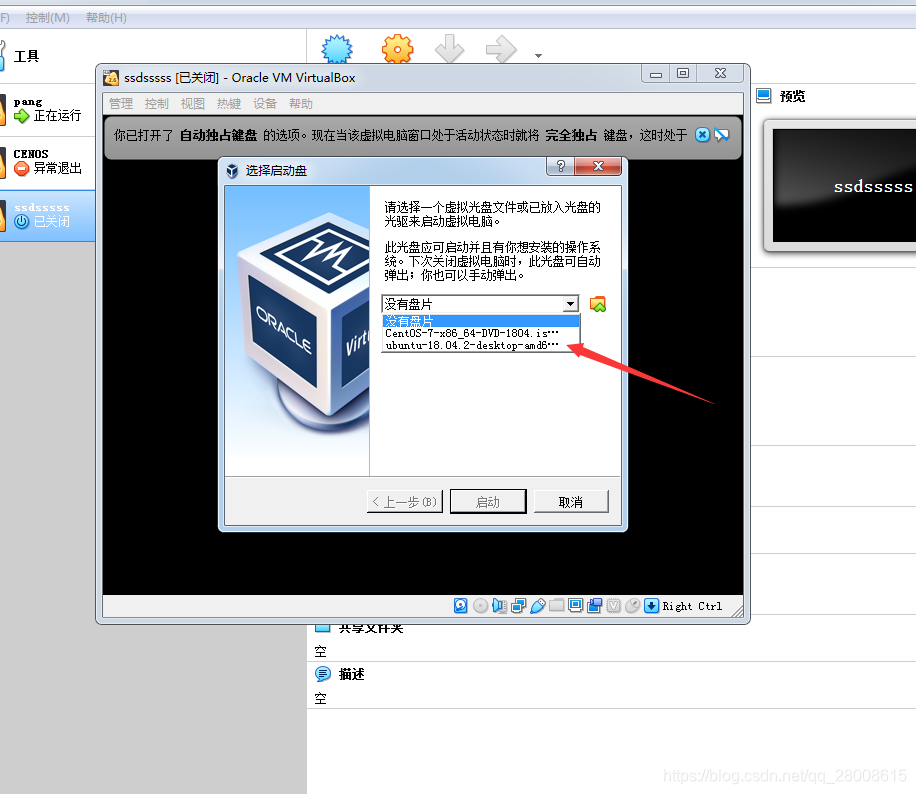916x794 pixels.
Task: Click the New VM starburst toolbar icon
Action: tap(337, 49)
